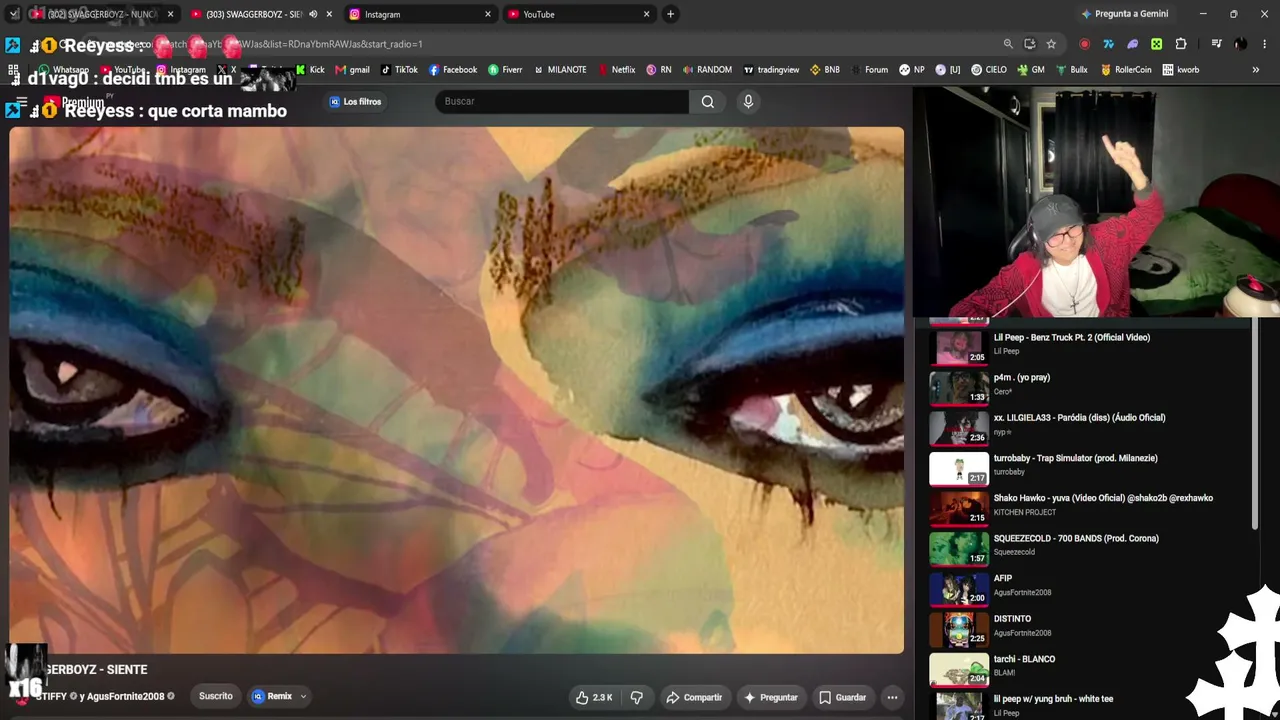Expand the Remix dropdown arrow
Viewport: 1280px width, 720px height.
[303, 697]
